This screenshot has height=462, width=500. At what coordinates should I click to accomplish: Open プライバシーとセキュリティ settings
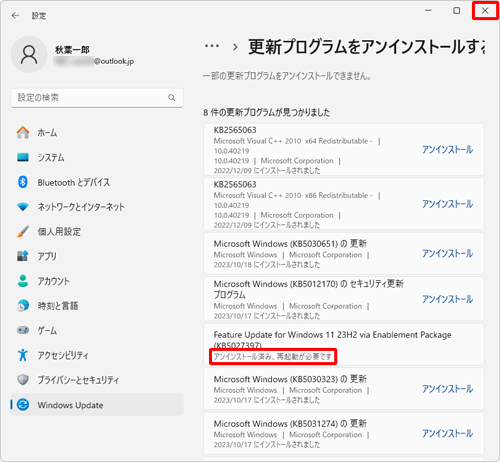[x=97, y=380]
